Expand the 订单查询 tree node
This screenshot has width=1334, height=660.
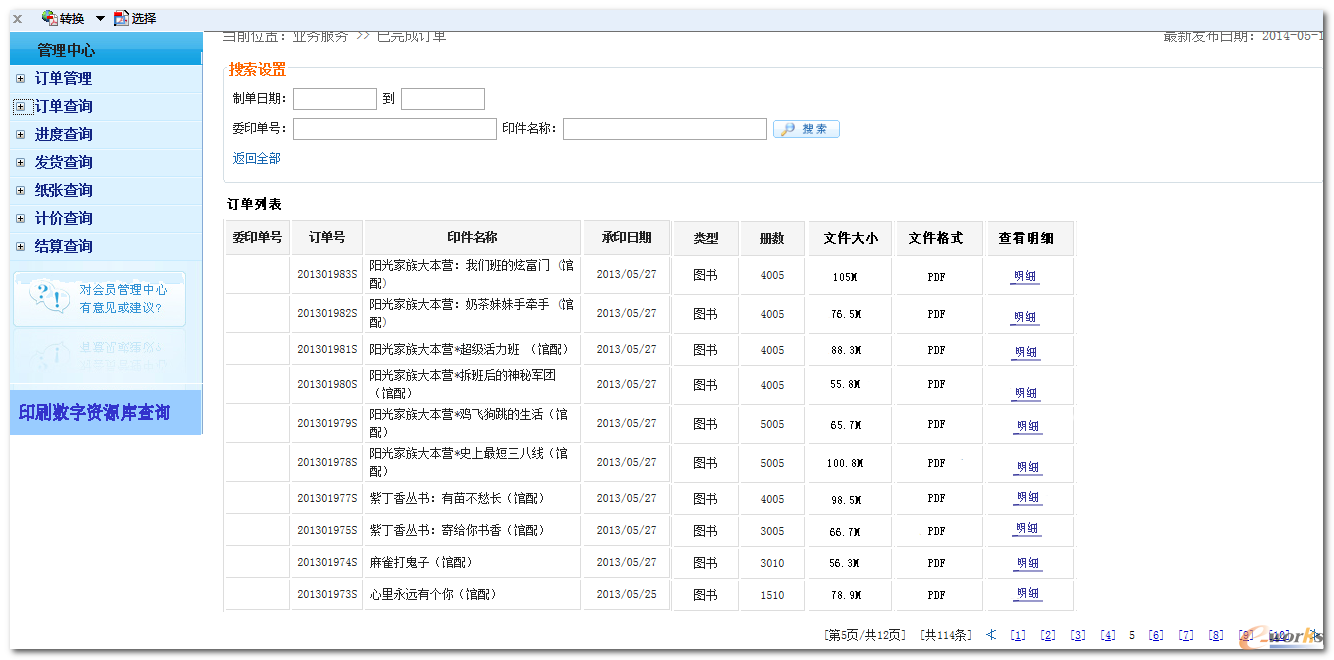point(20,106)
